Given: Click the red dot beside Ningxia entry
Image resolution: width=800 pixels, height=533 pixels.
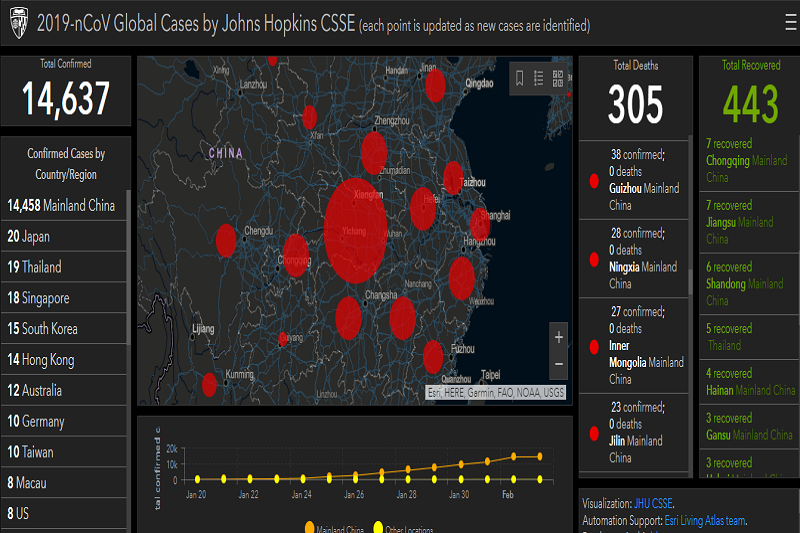Looking at the screenshot, I should 594,259.
